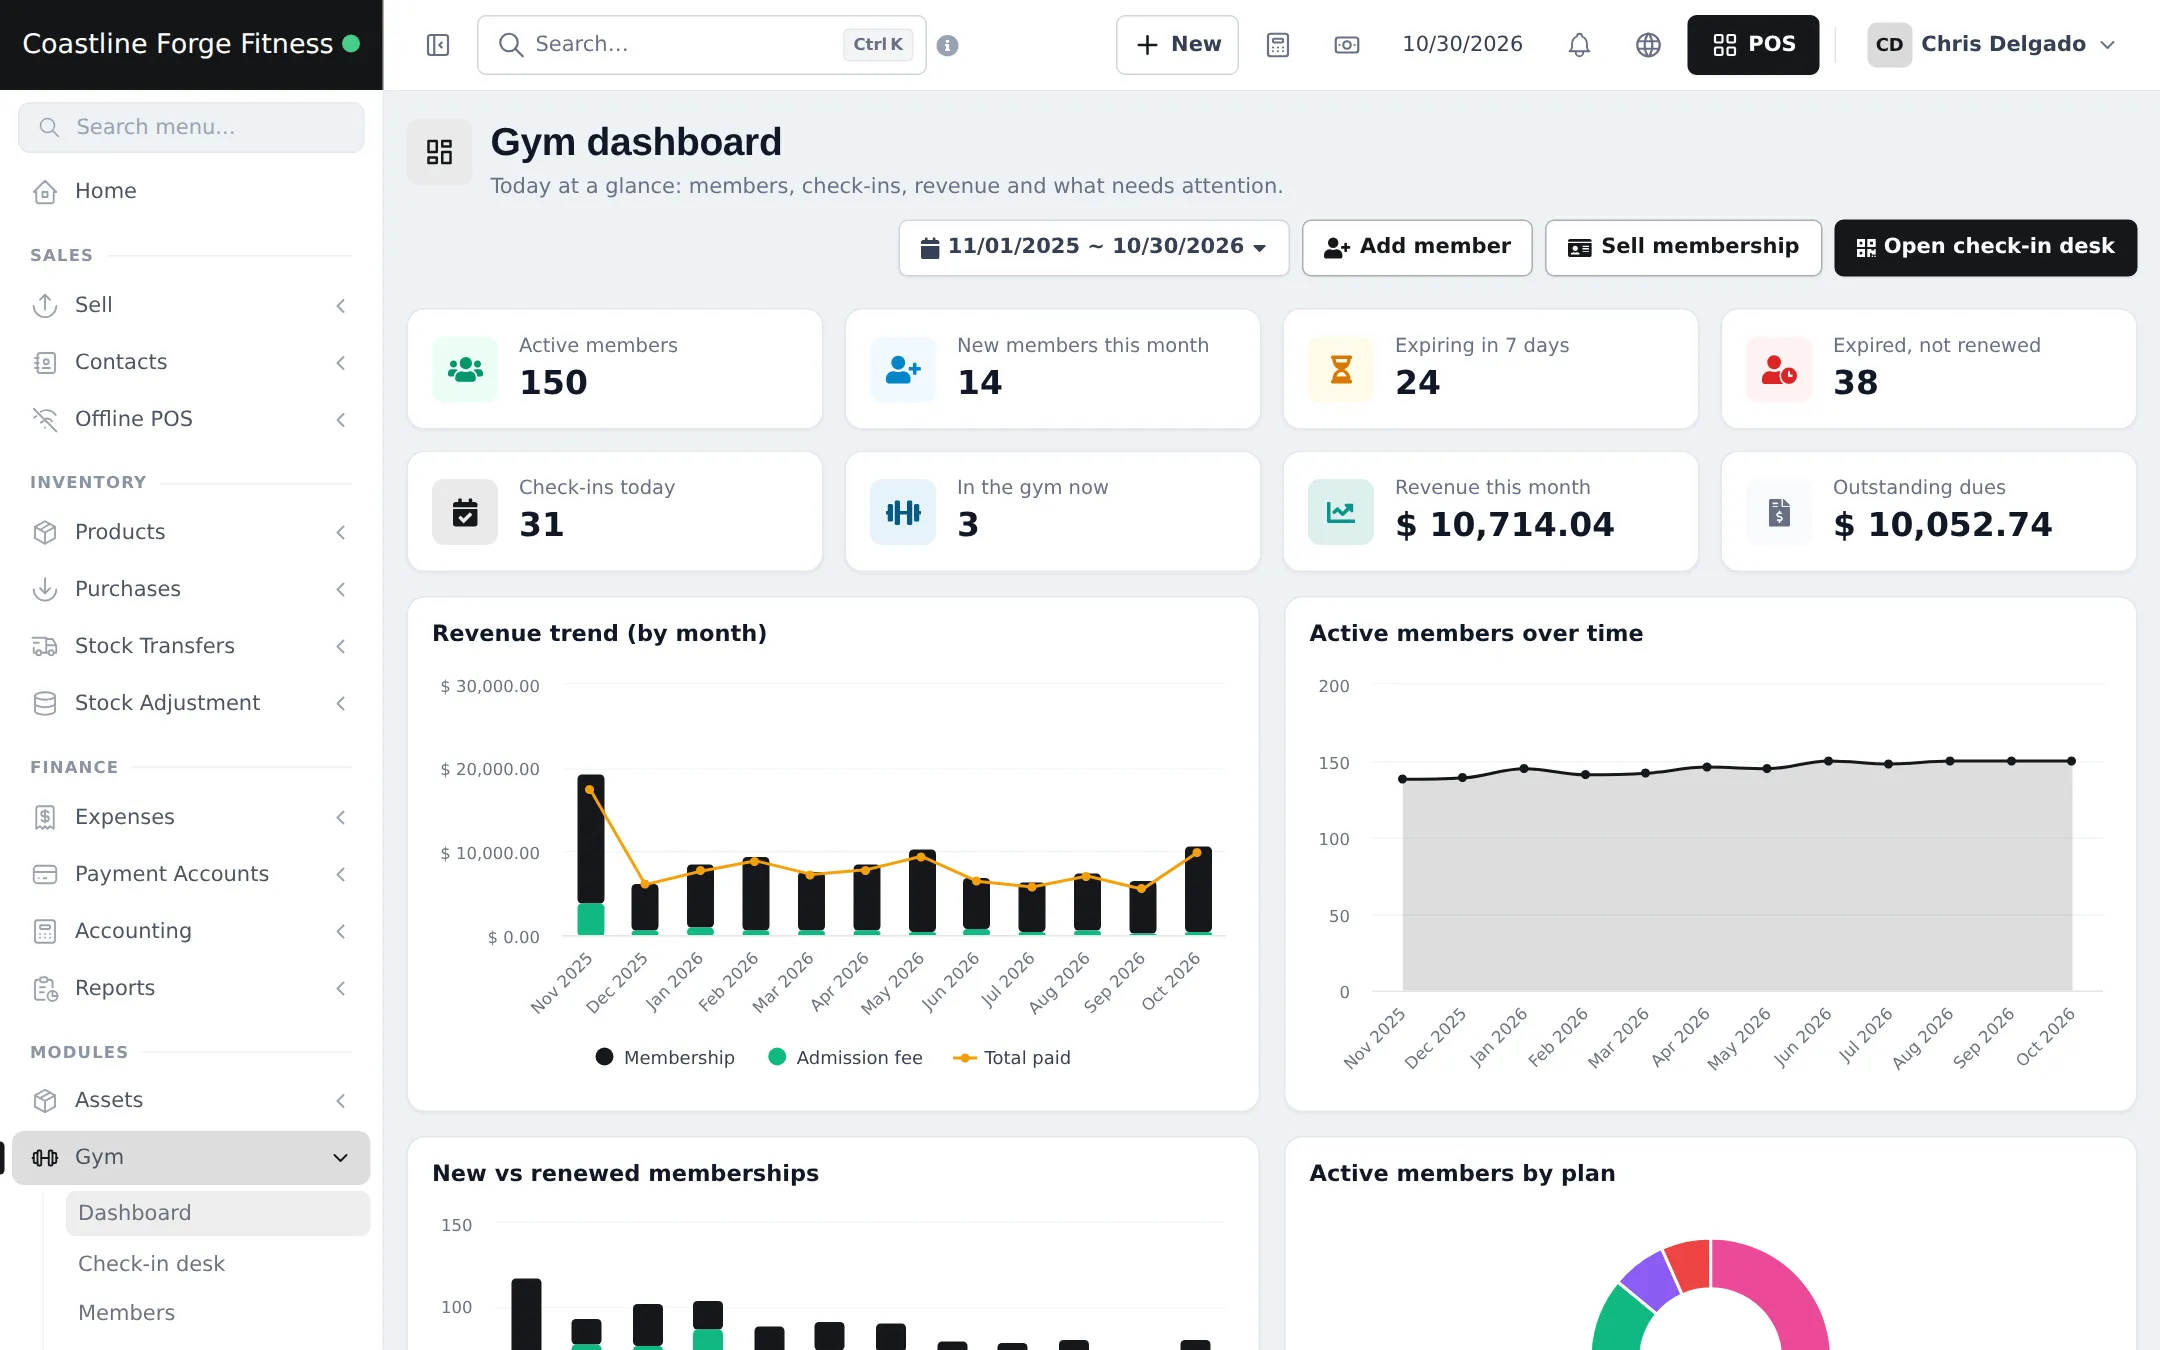Open check-in desk button
This screenshot has height=1350, width=2160.
[1985, 247]
